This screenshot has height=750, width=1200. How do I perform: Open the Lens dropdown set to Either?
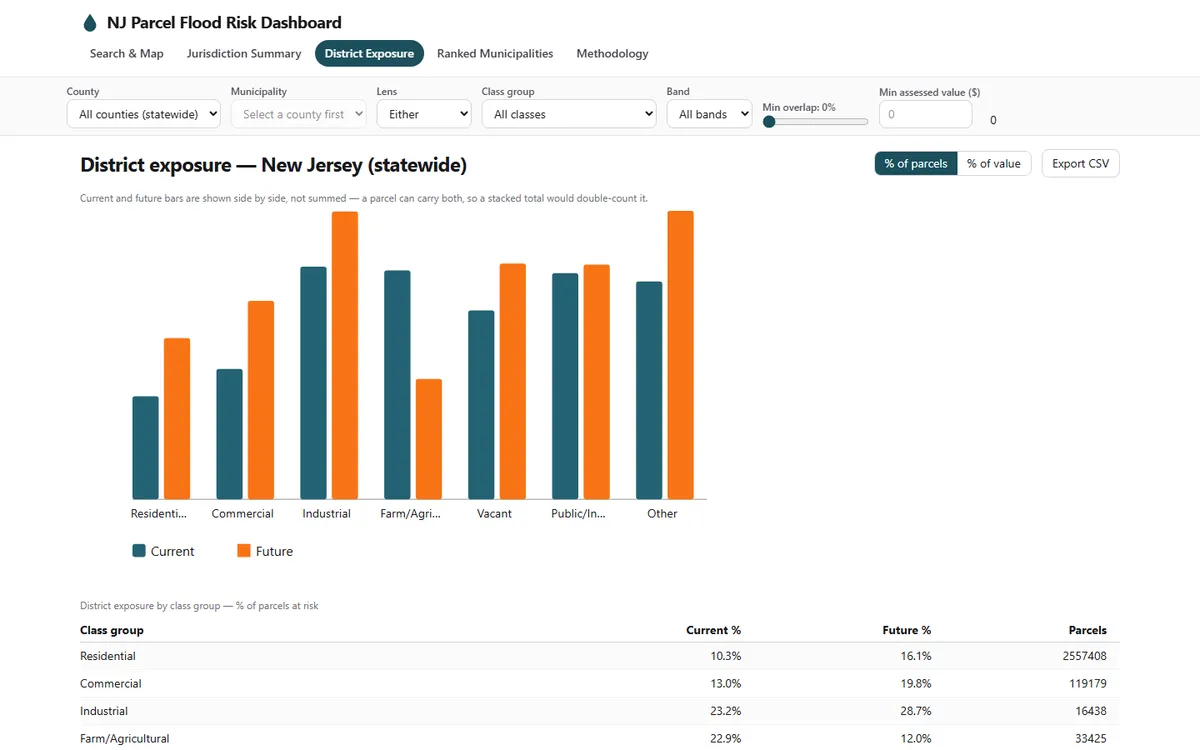click(x=424, y=114)
